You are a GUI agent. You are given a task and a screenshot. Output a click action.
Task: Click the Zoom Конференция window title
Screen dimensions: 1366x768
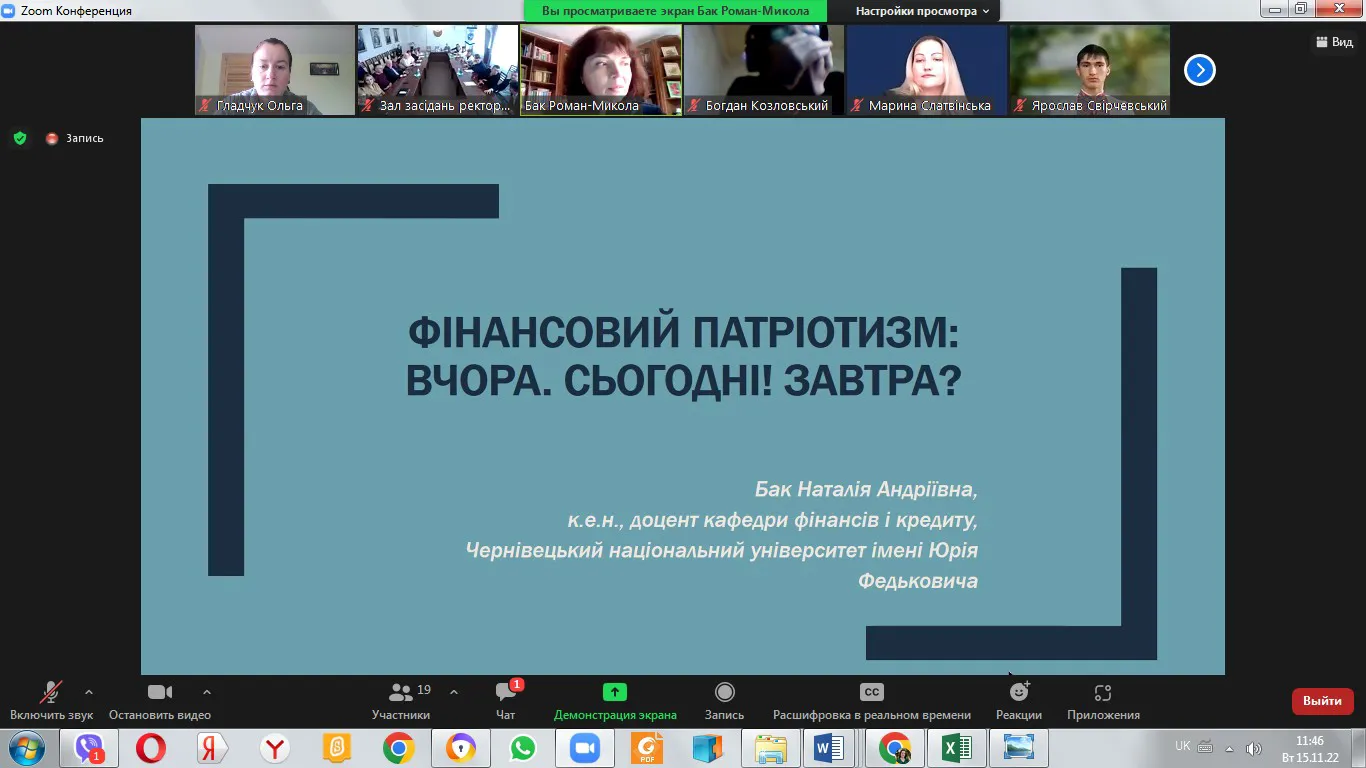(x=76, y=10)
